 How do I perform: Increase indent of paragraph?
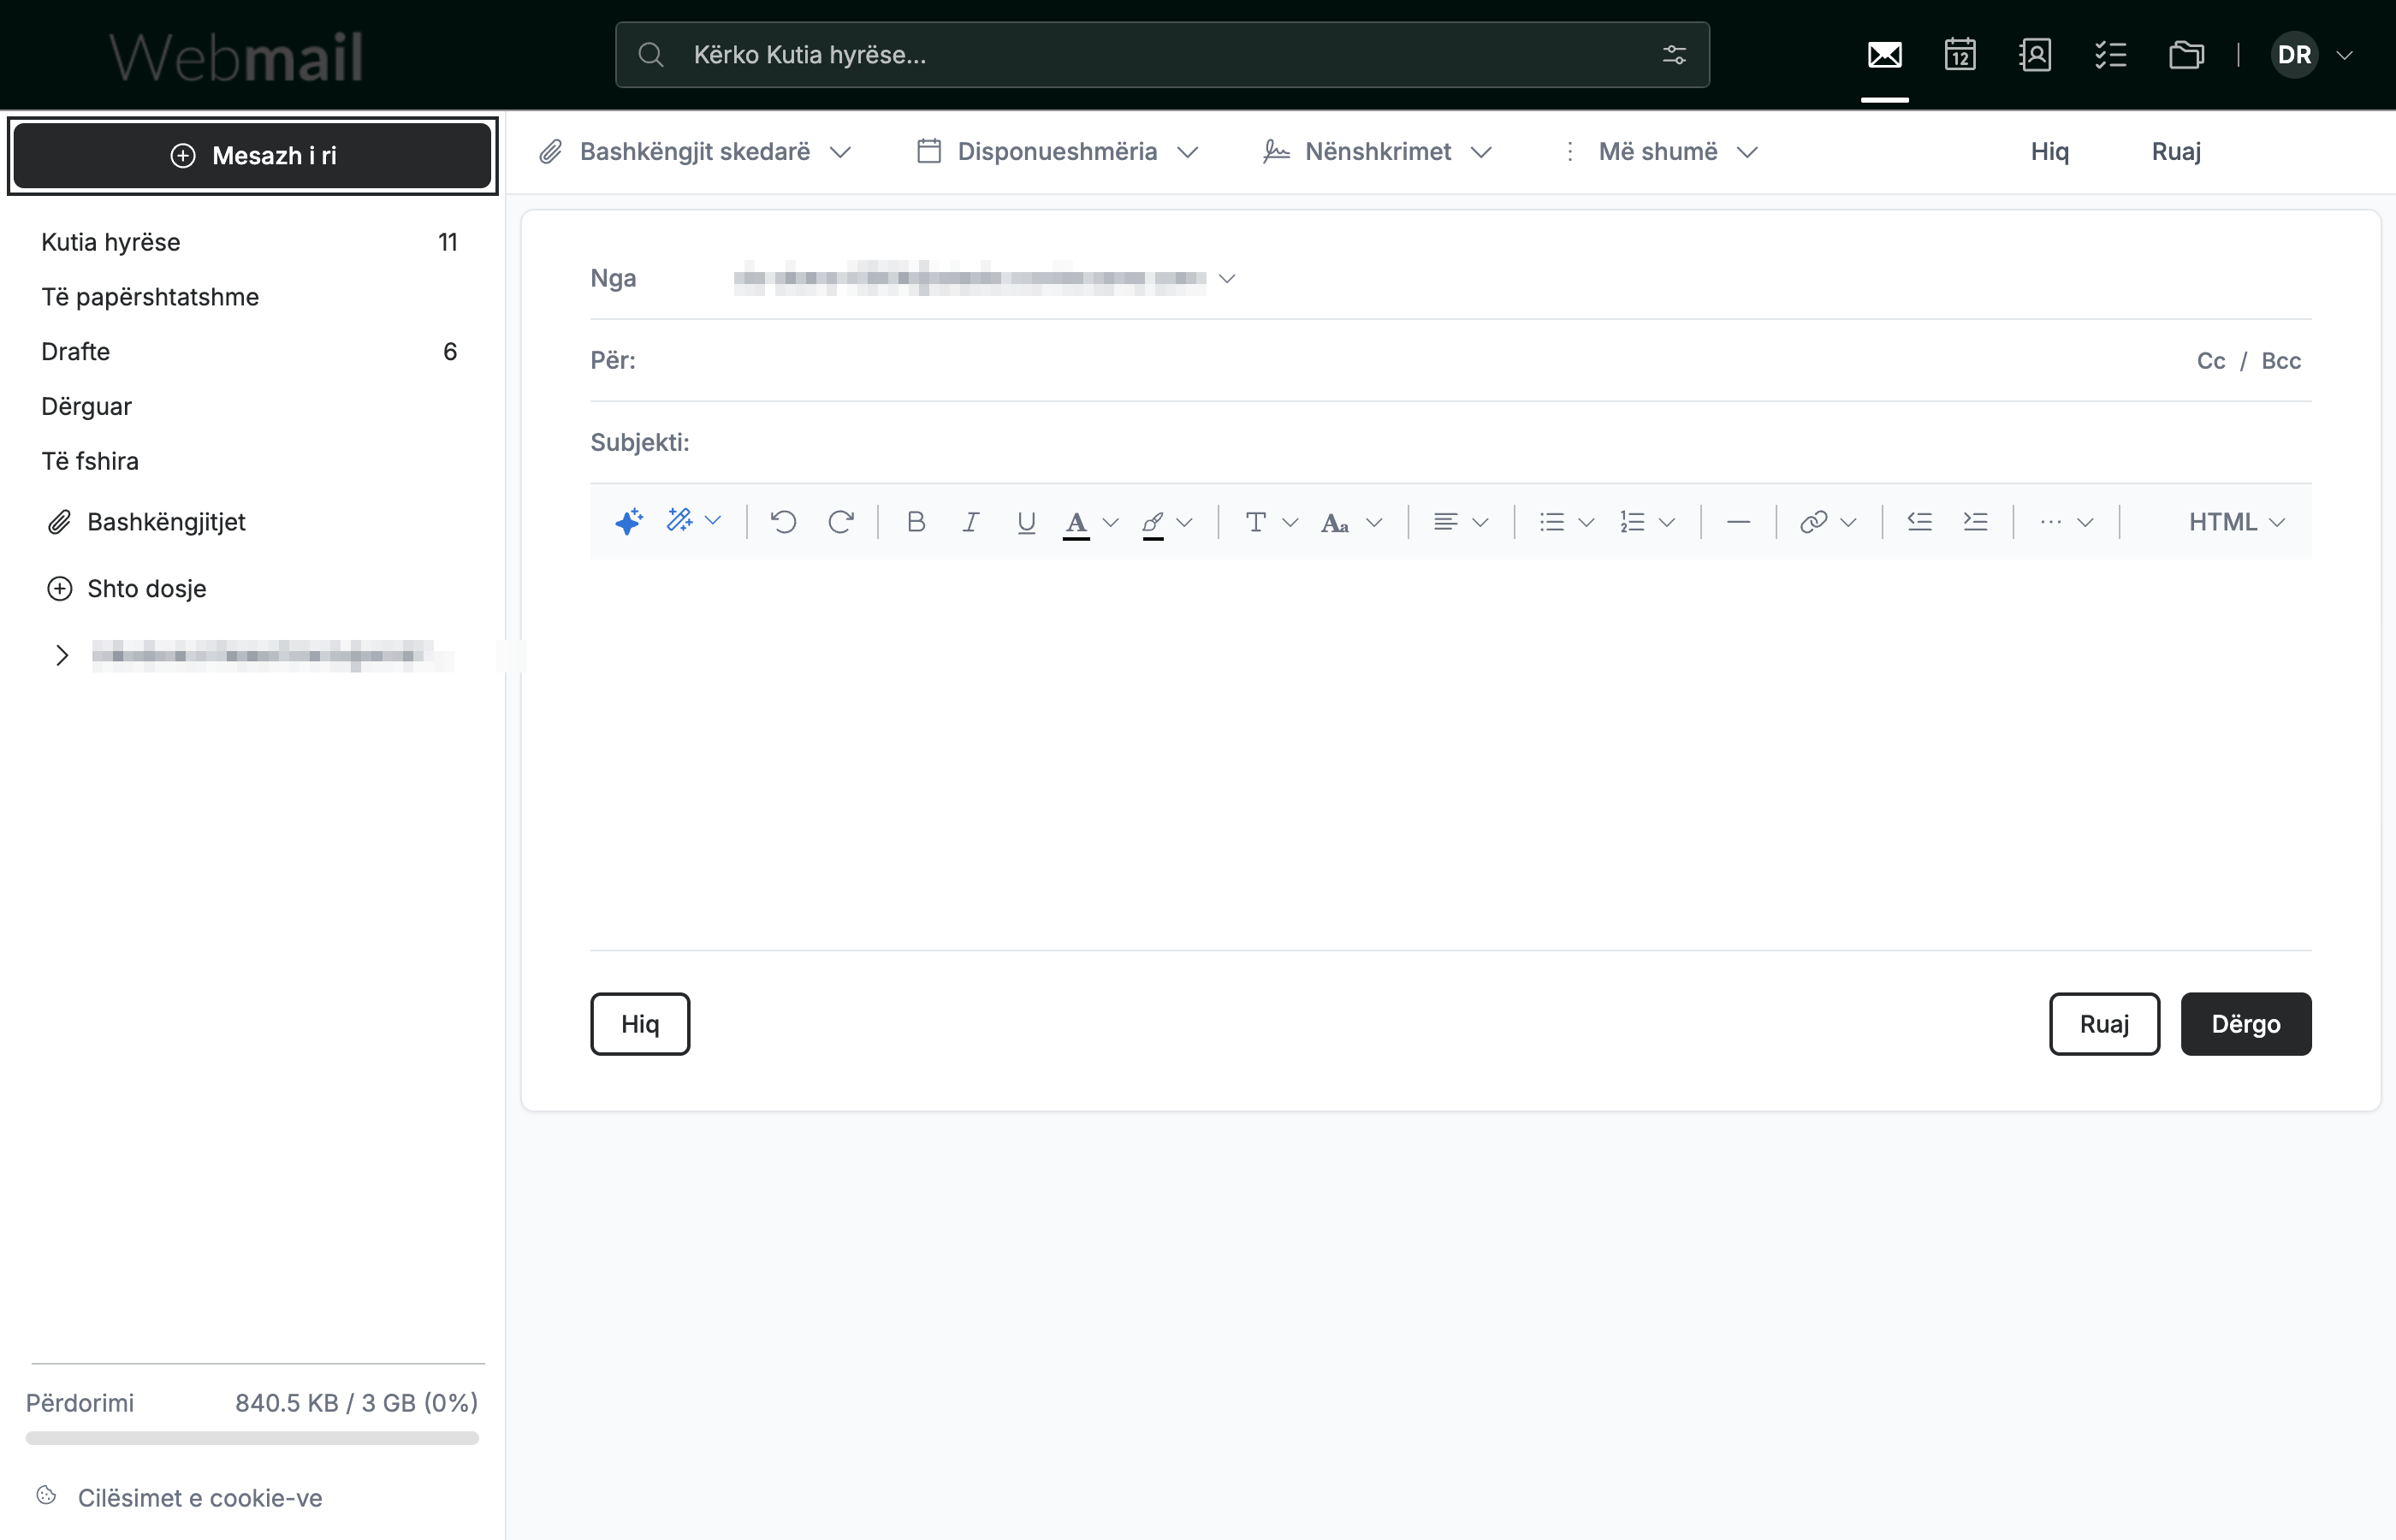click(x=1975, y=521)
